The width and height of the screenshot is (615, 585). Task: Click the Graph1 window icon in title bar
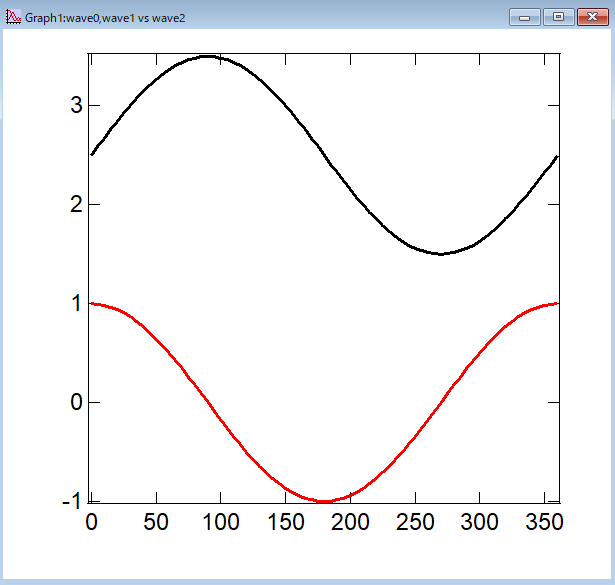click(14, 17)
